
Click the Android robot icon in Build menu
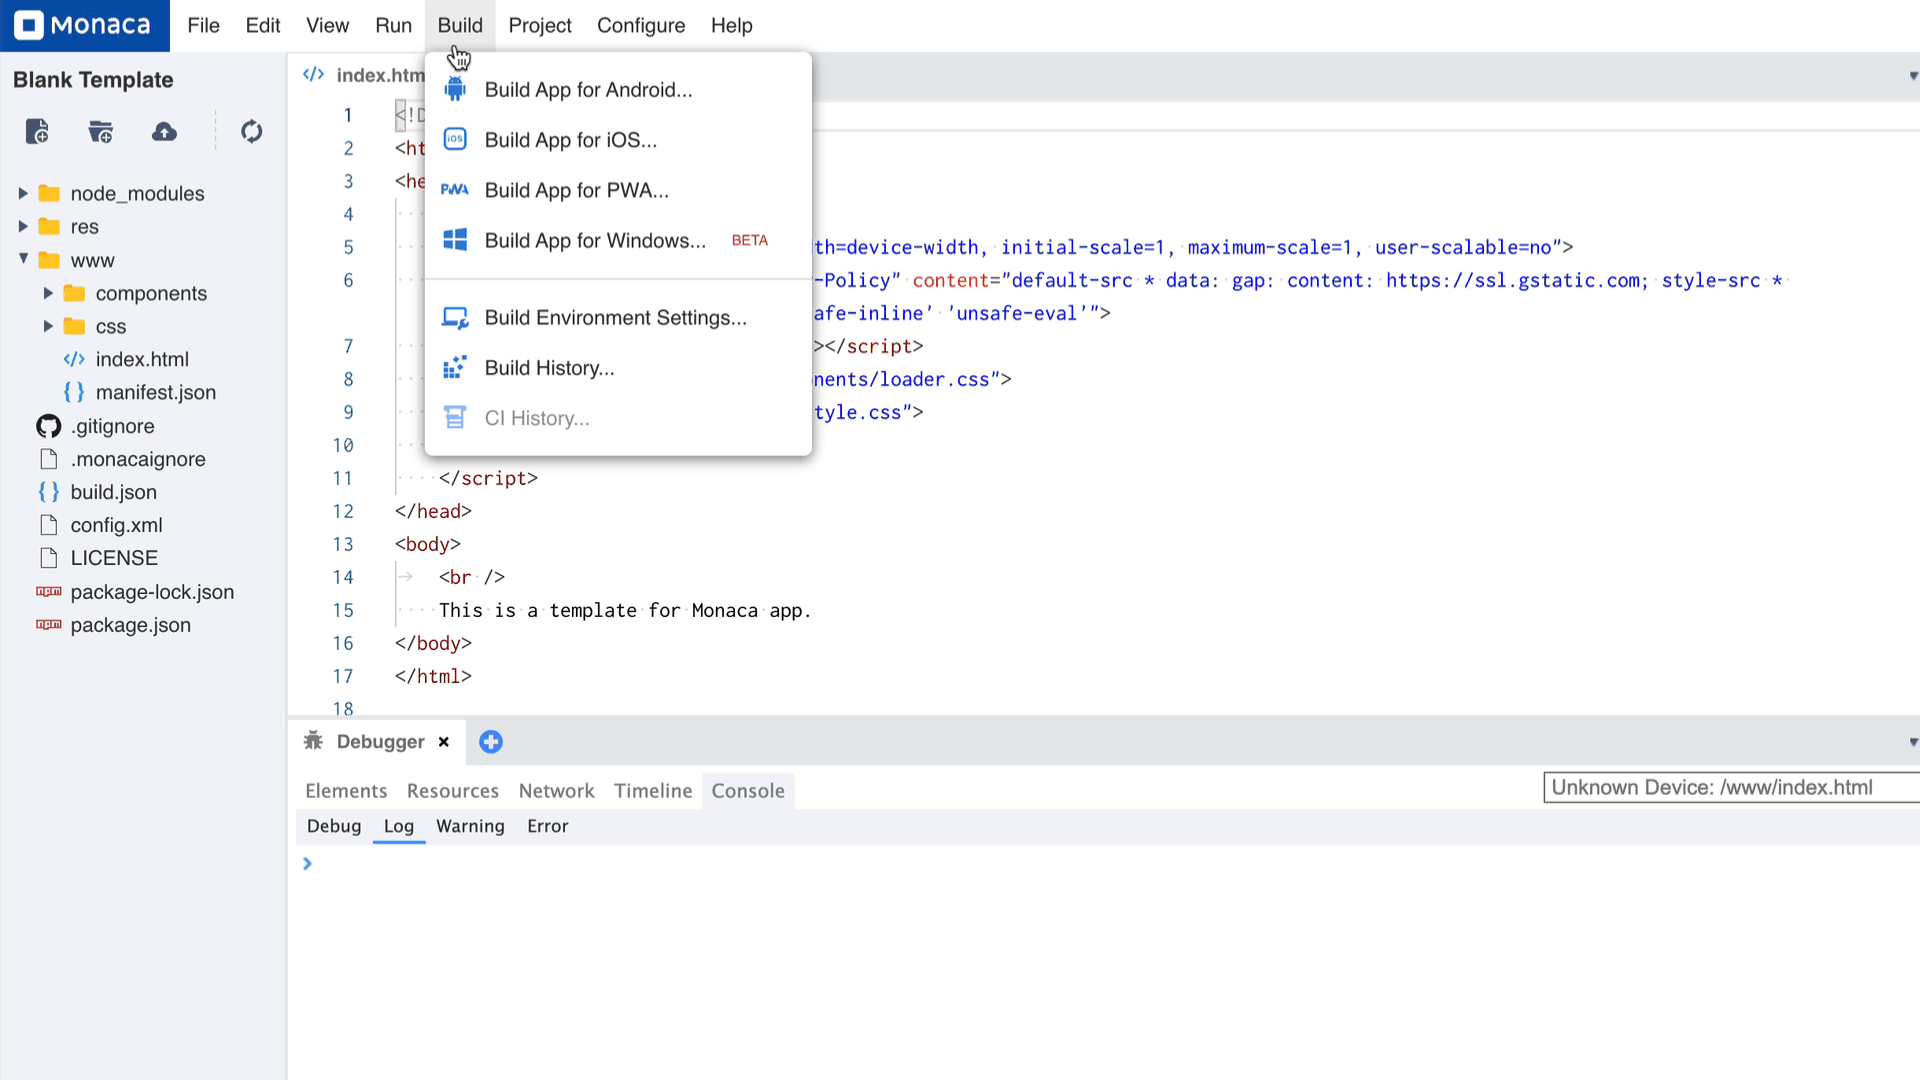pos(455,90)
